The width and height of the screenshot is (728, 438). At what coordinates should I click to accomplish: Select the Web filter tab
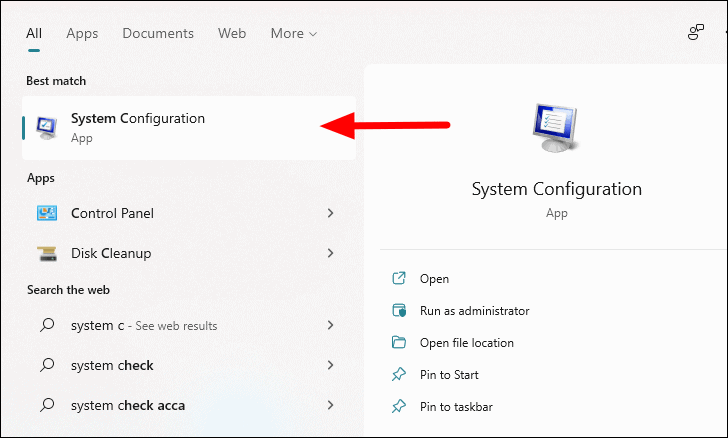[232, 33]
